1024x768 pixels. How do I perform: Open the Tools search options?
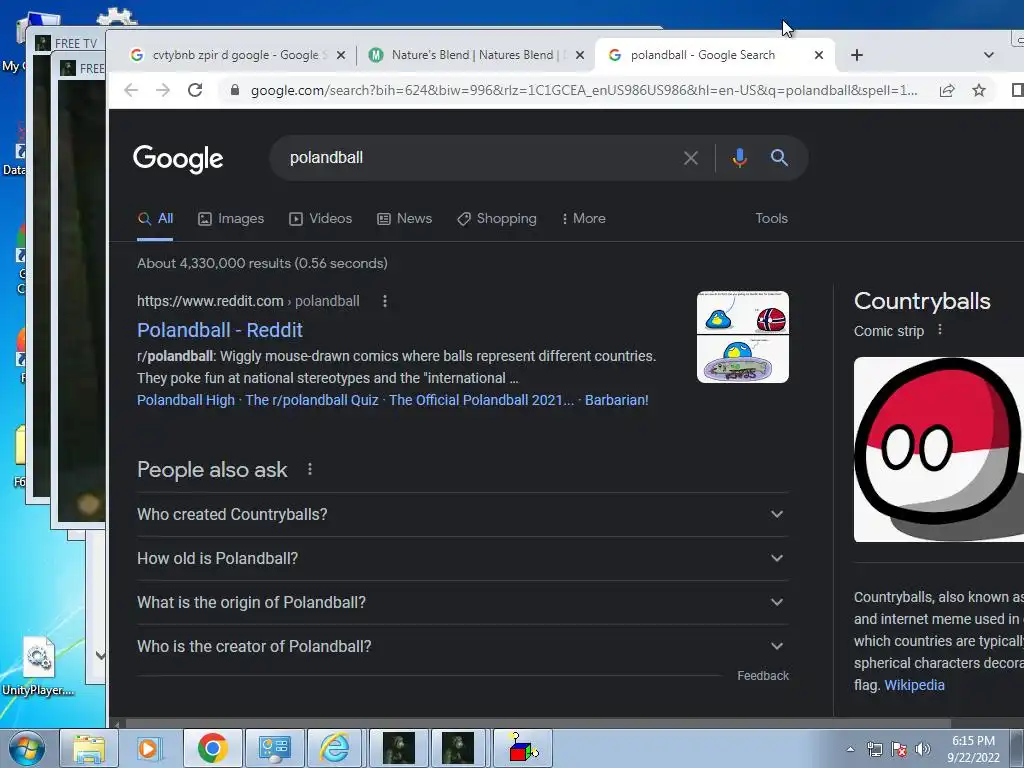pyautogui.click(x=771, y=219)
